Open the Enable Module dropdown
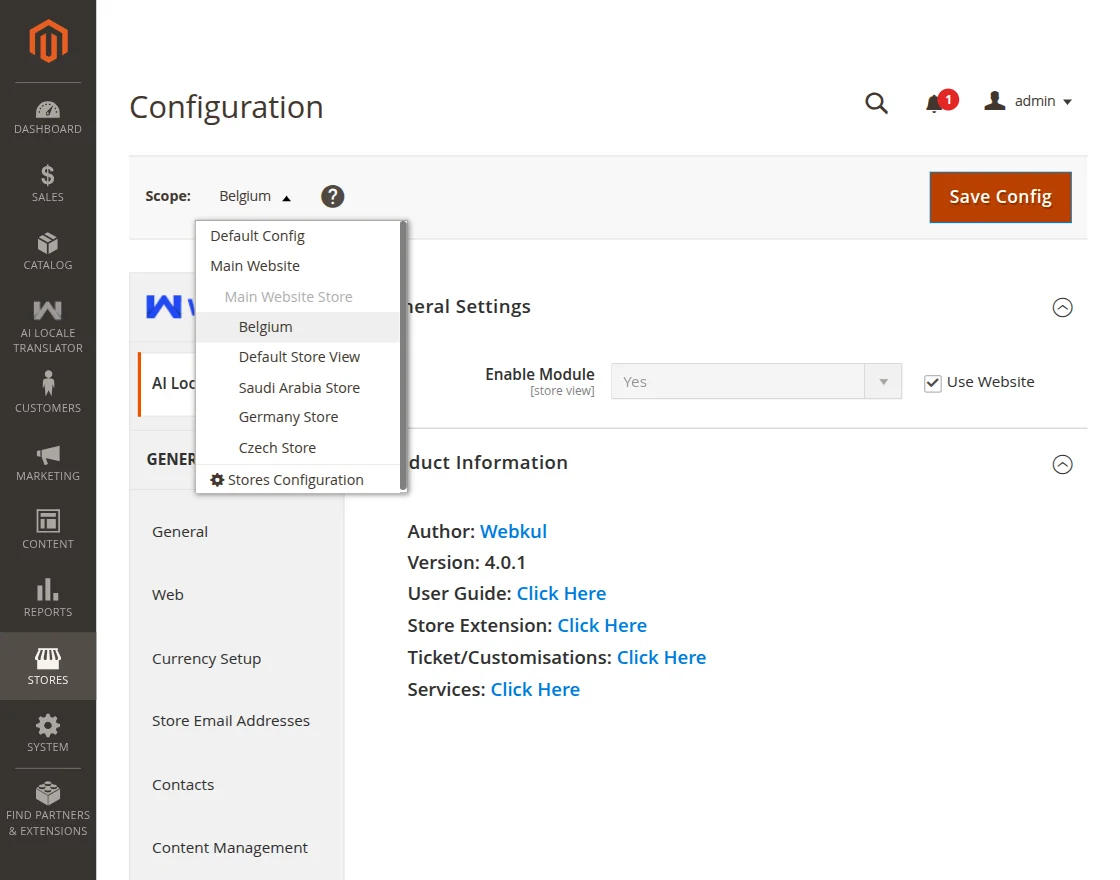The width and height of the screenshot is (1120, 880). pos(756,382)
